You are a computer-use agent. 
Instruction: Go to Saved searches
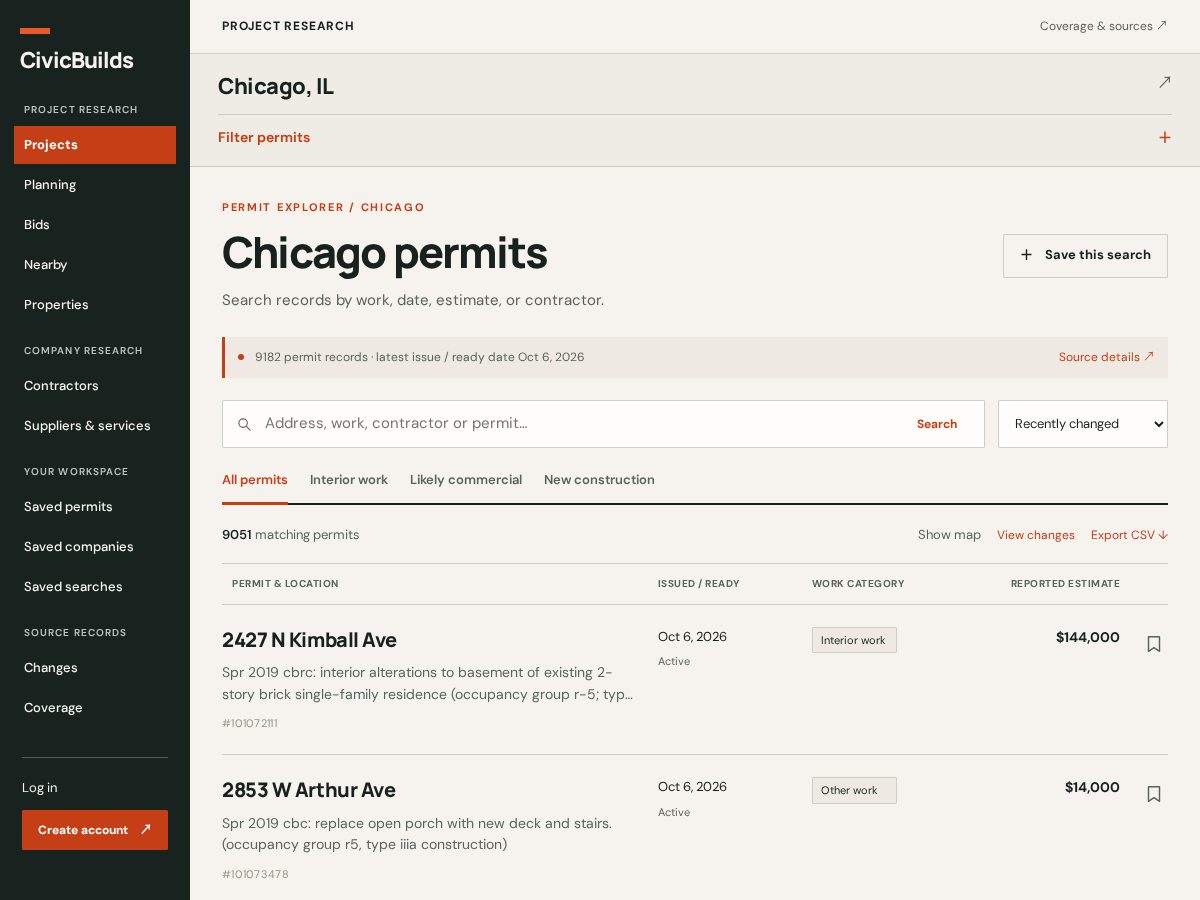(x=95, y=587)
